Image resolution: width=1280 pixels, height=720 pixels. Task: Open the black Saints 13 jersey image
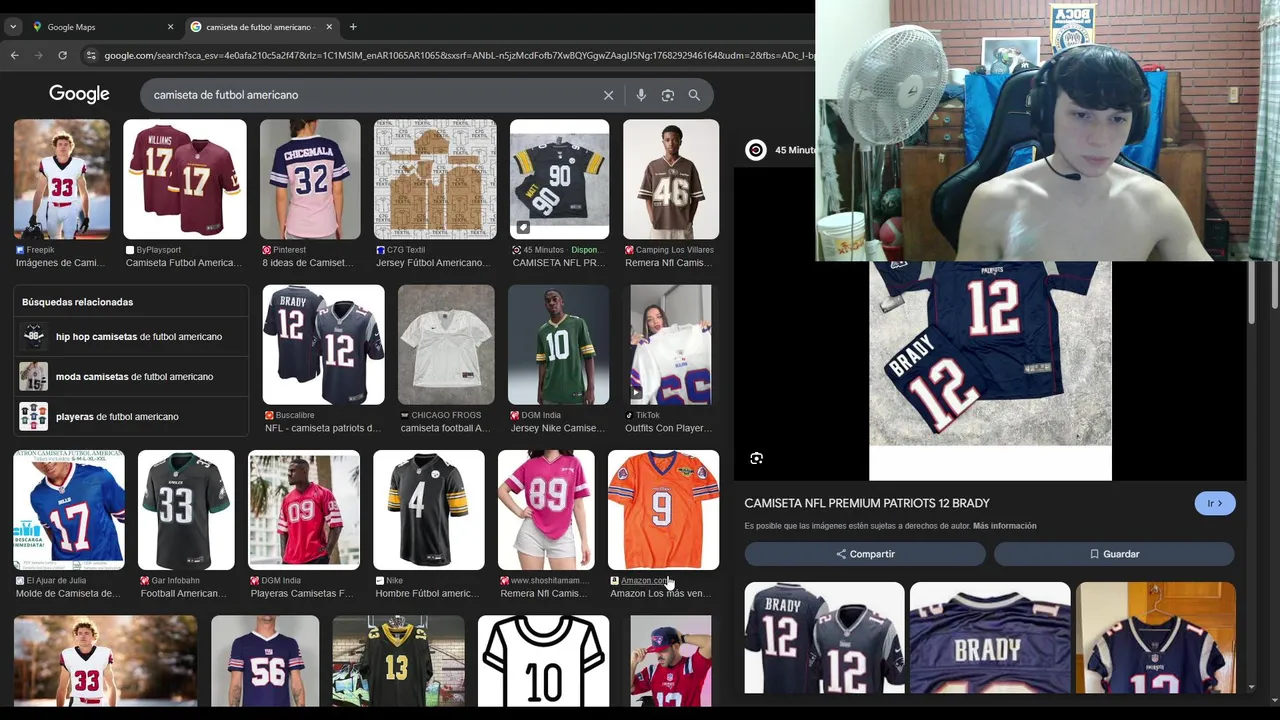point(398,662)
